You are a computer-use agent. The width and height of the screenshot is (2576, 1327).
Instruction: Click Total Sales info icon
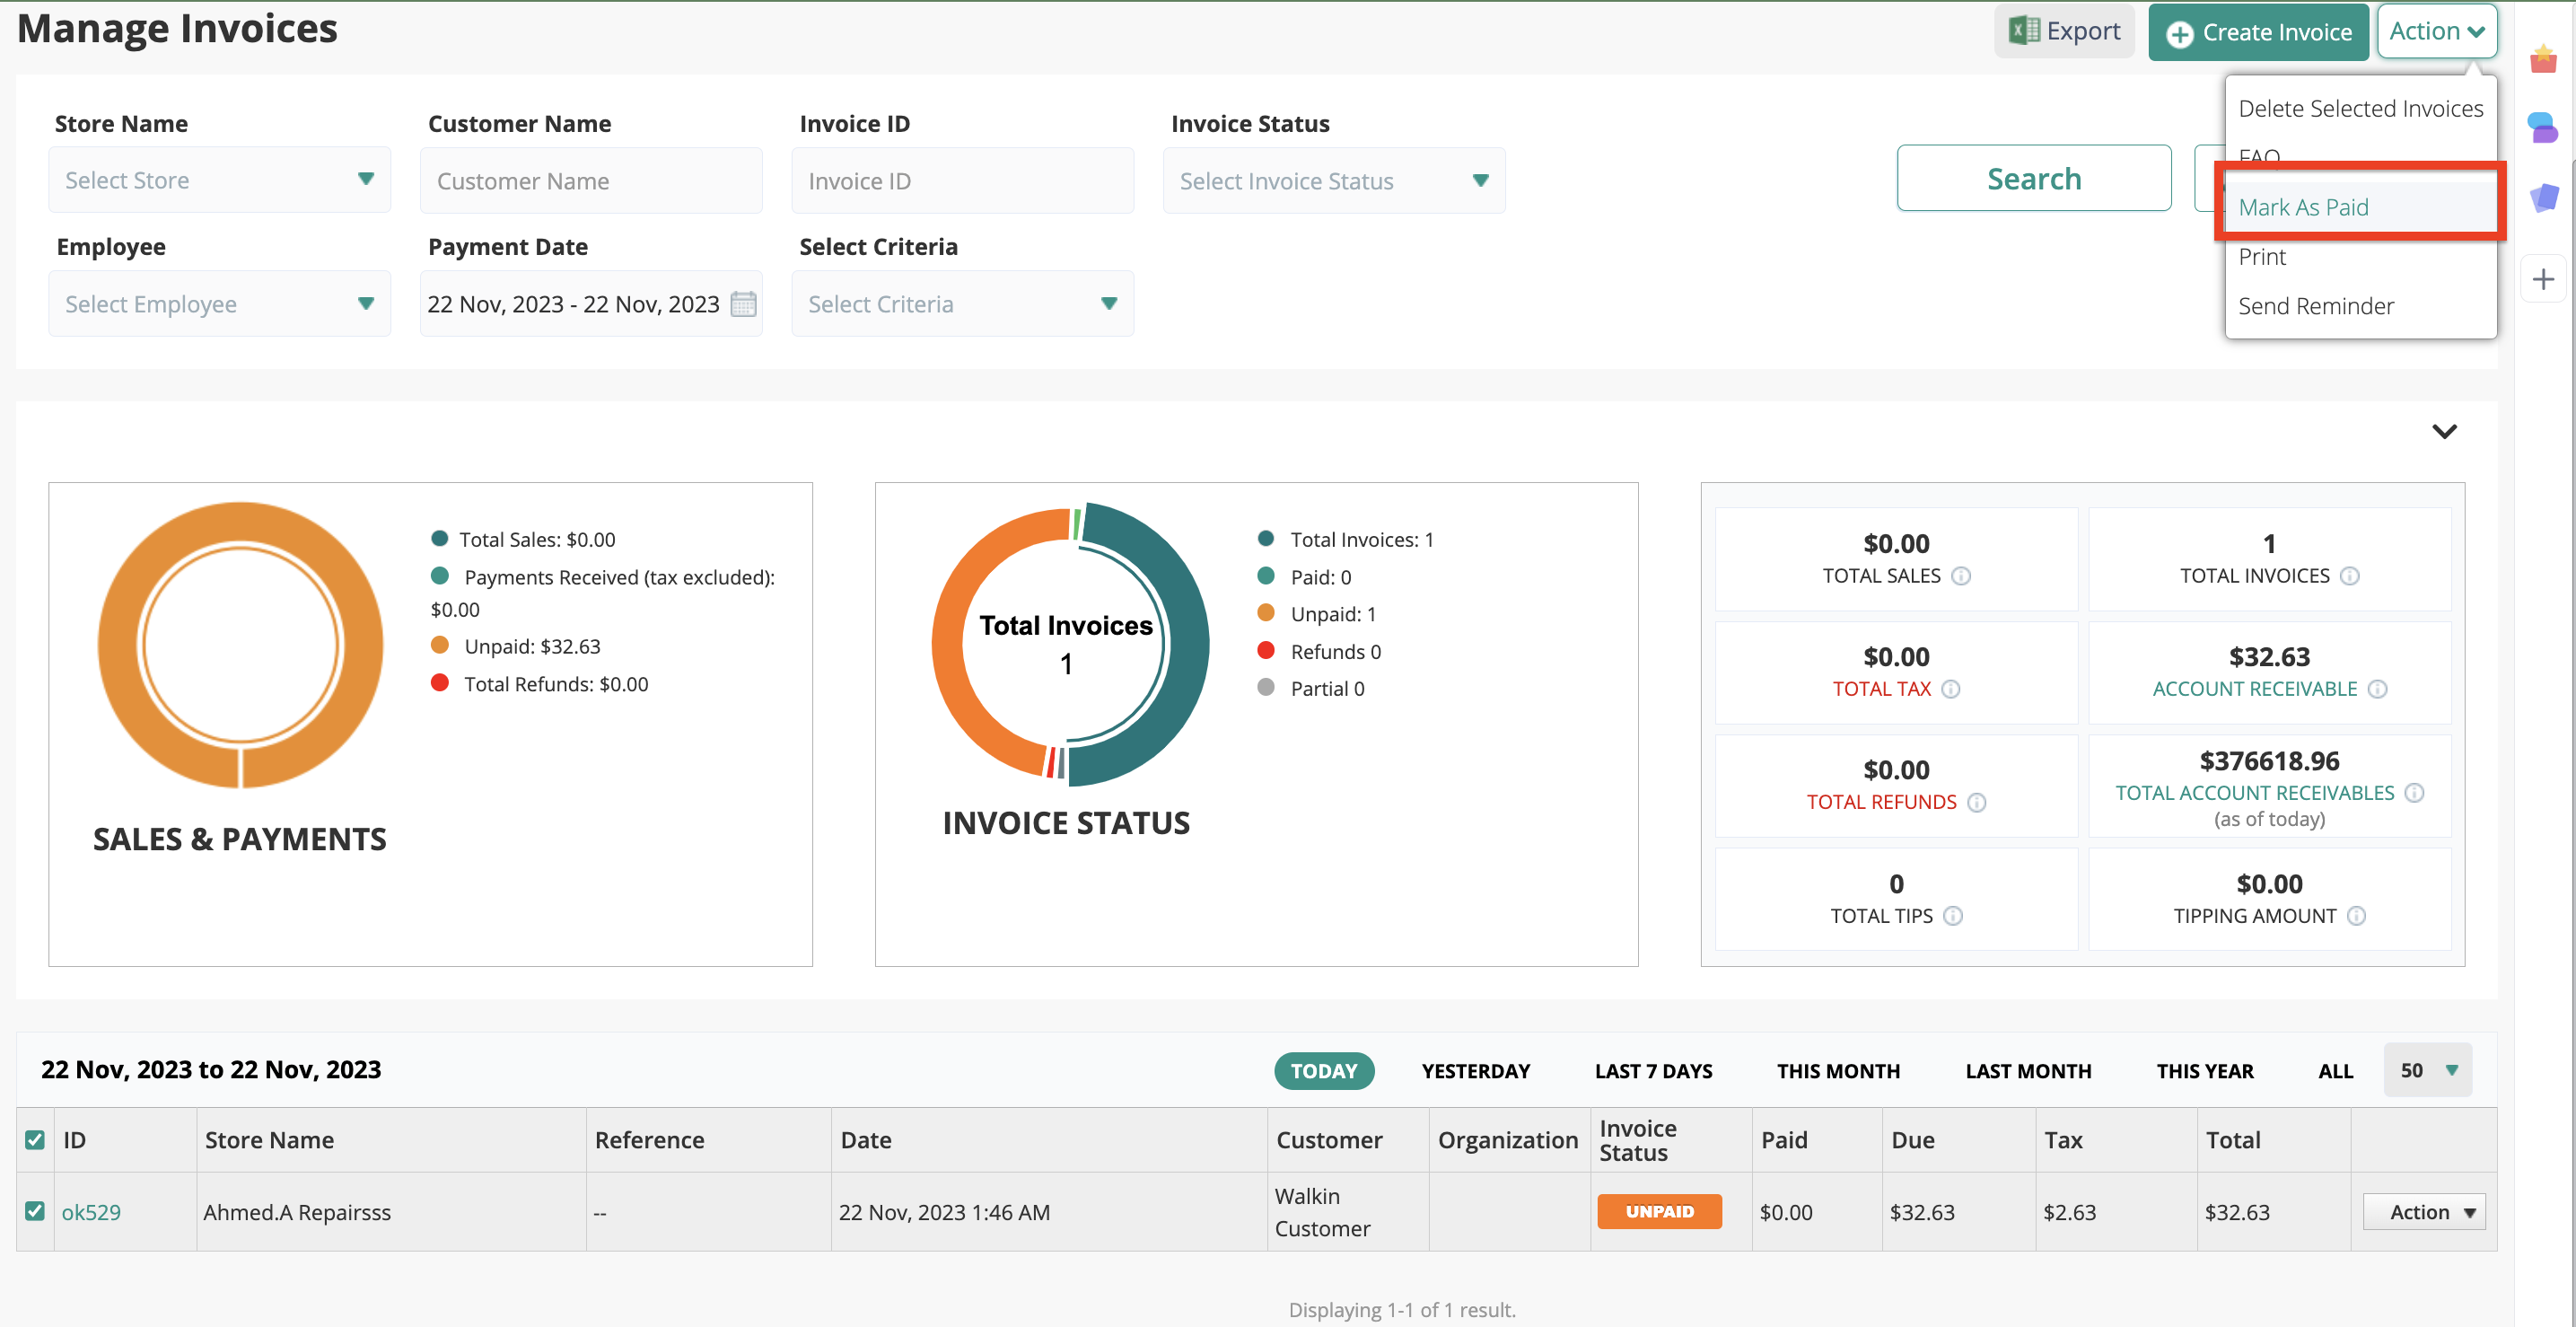pos(1961,576)
